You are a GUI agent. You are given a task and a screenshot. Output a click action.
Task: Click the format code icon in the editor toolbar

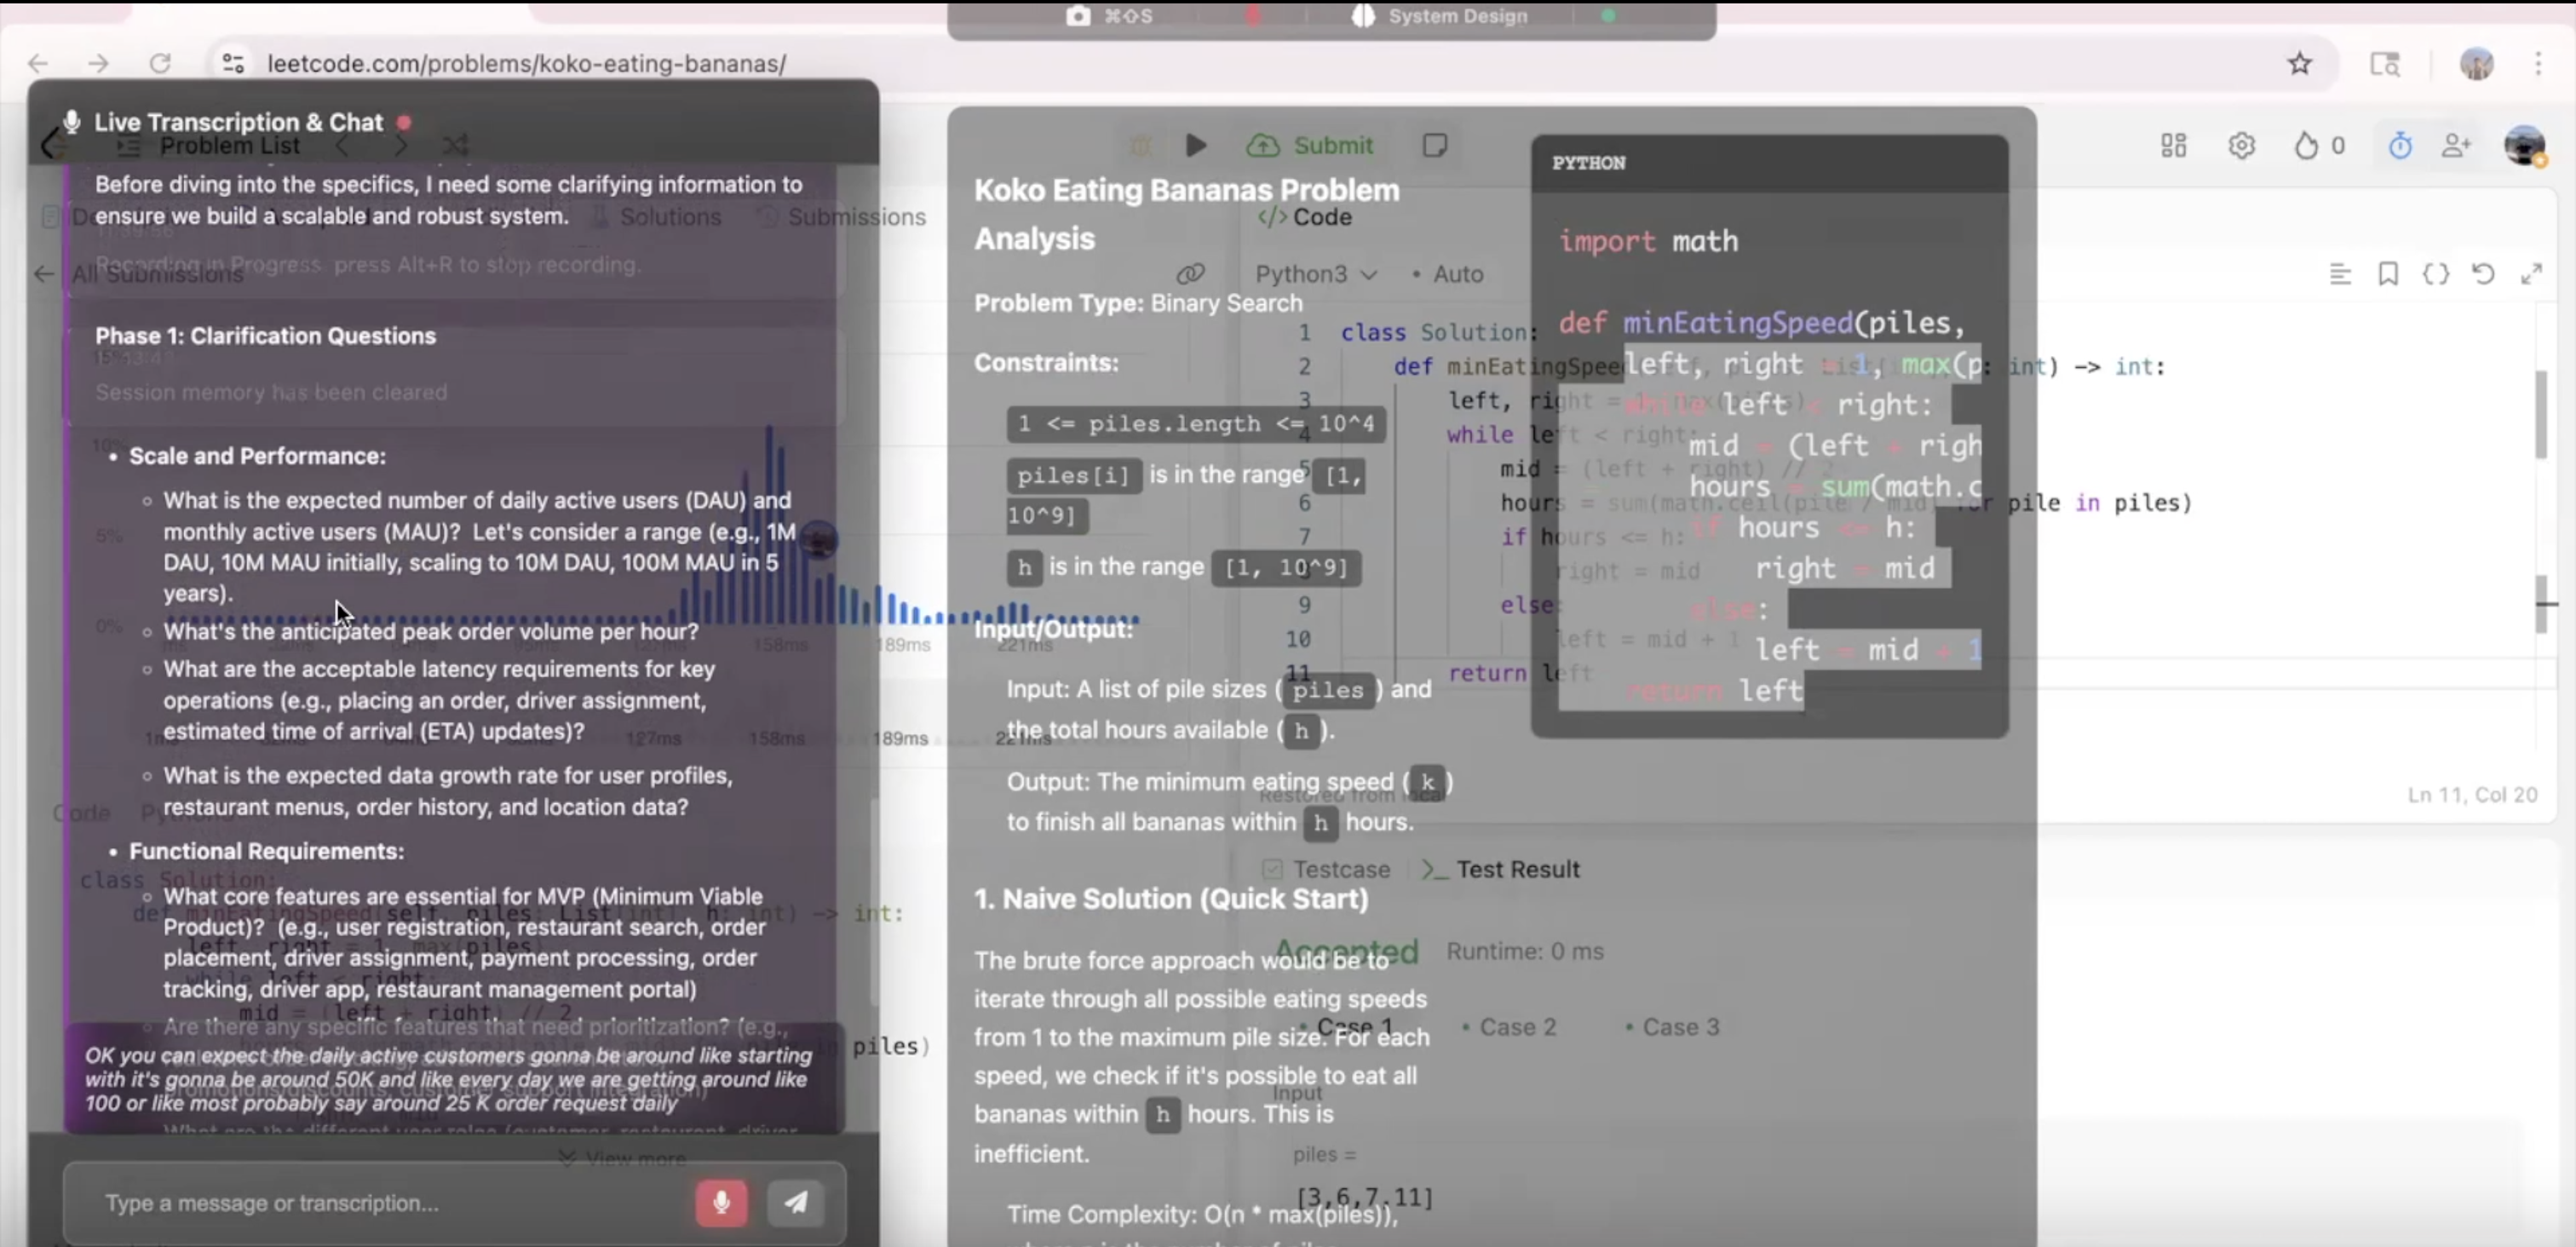coord(2339,274)
